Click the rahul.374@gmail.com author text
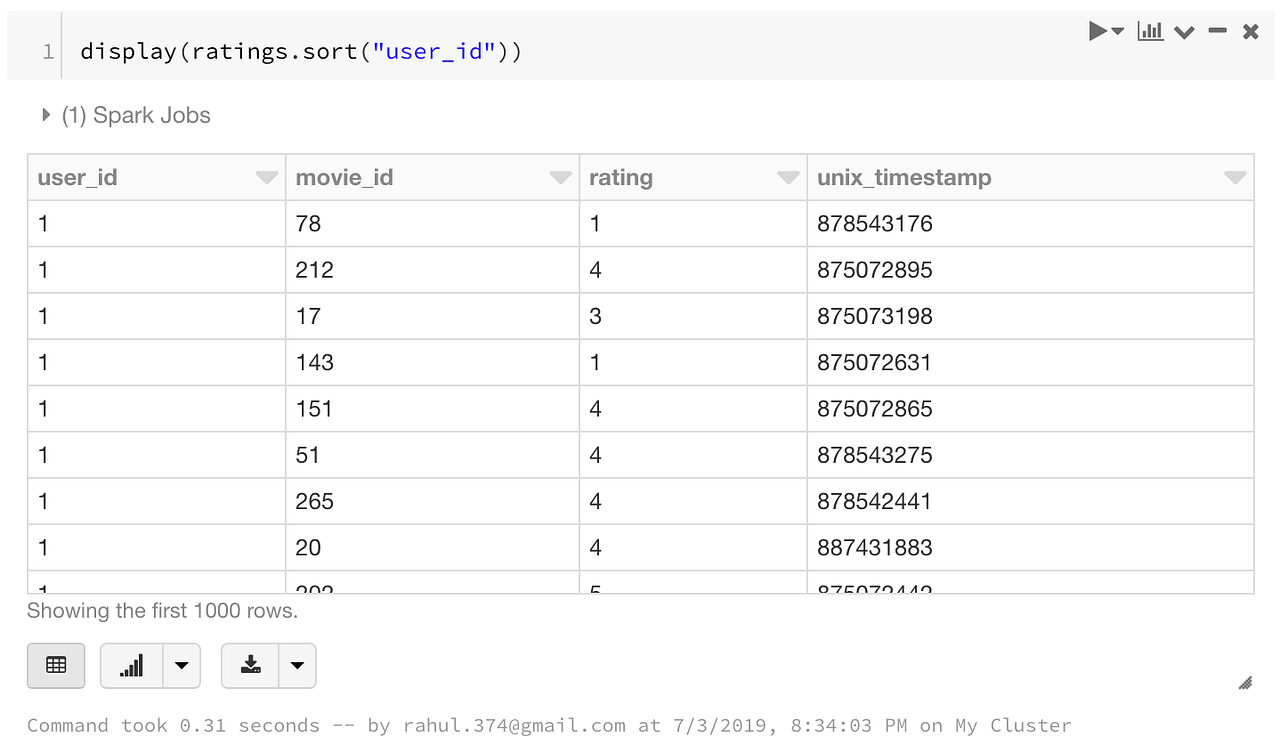 514,725
